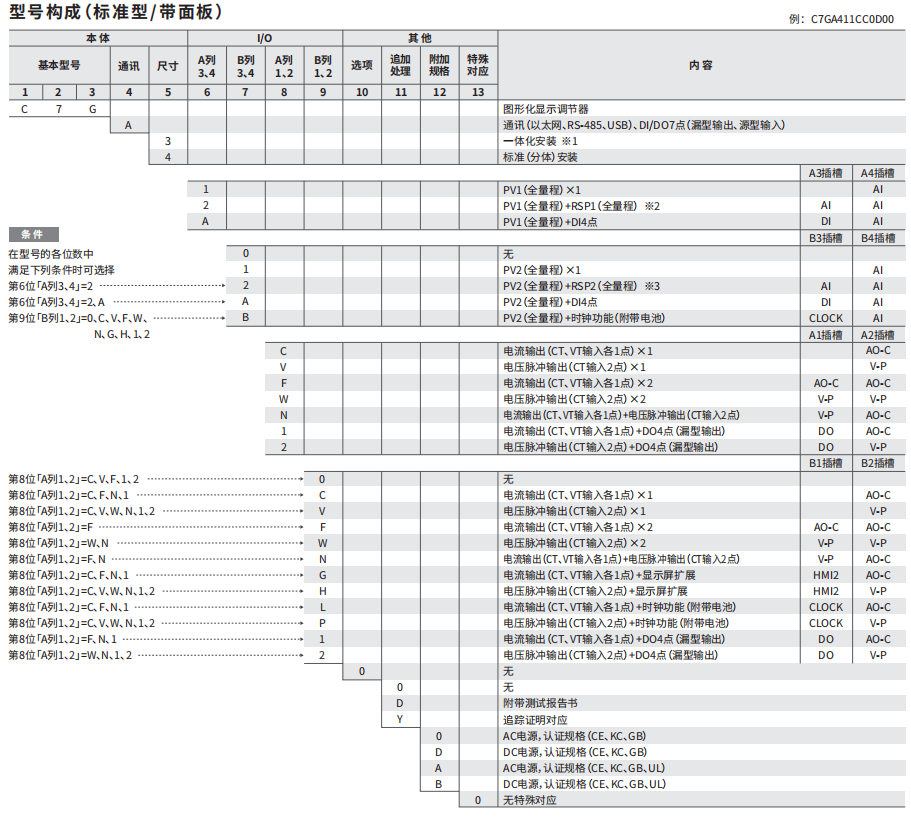Select the PV2(全量程)+时钟功能(附带电池) entry
This screenshot has width=911, height=819.
[x=584, y=318]
